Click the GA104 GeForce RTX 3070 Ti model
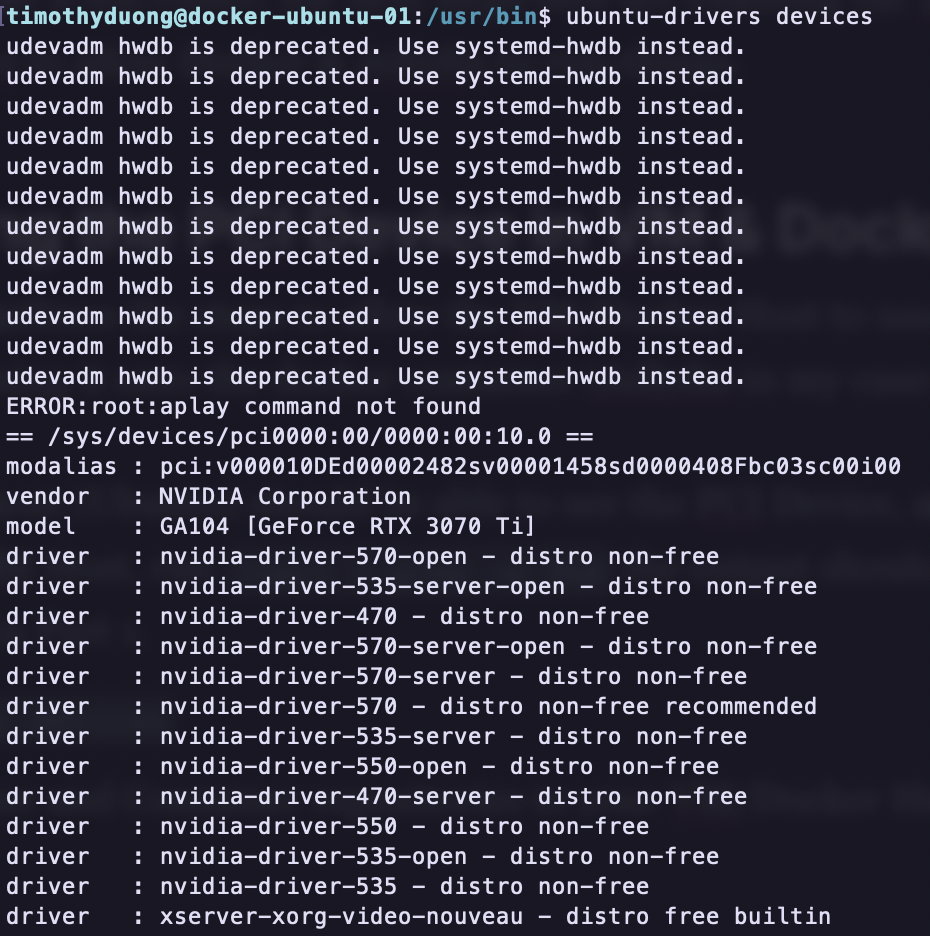 (347, 526)
